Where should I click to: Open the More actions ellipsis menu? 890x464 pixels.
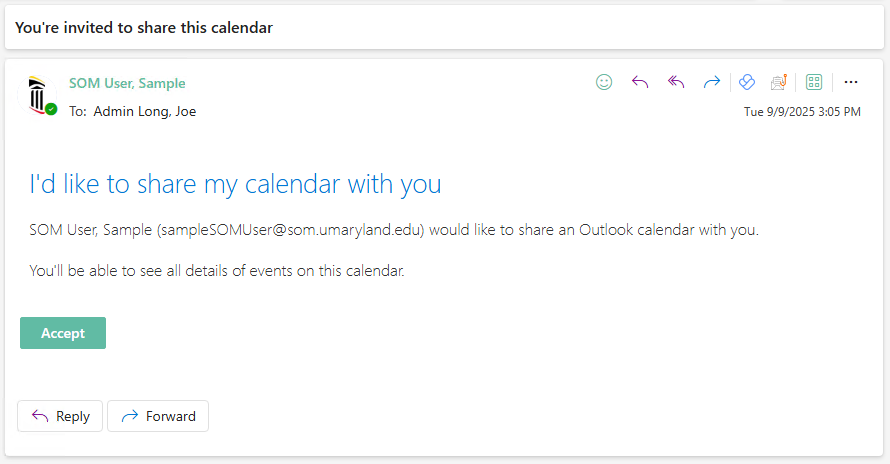[851, 83]
